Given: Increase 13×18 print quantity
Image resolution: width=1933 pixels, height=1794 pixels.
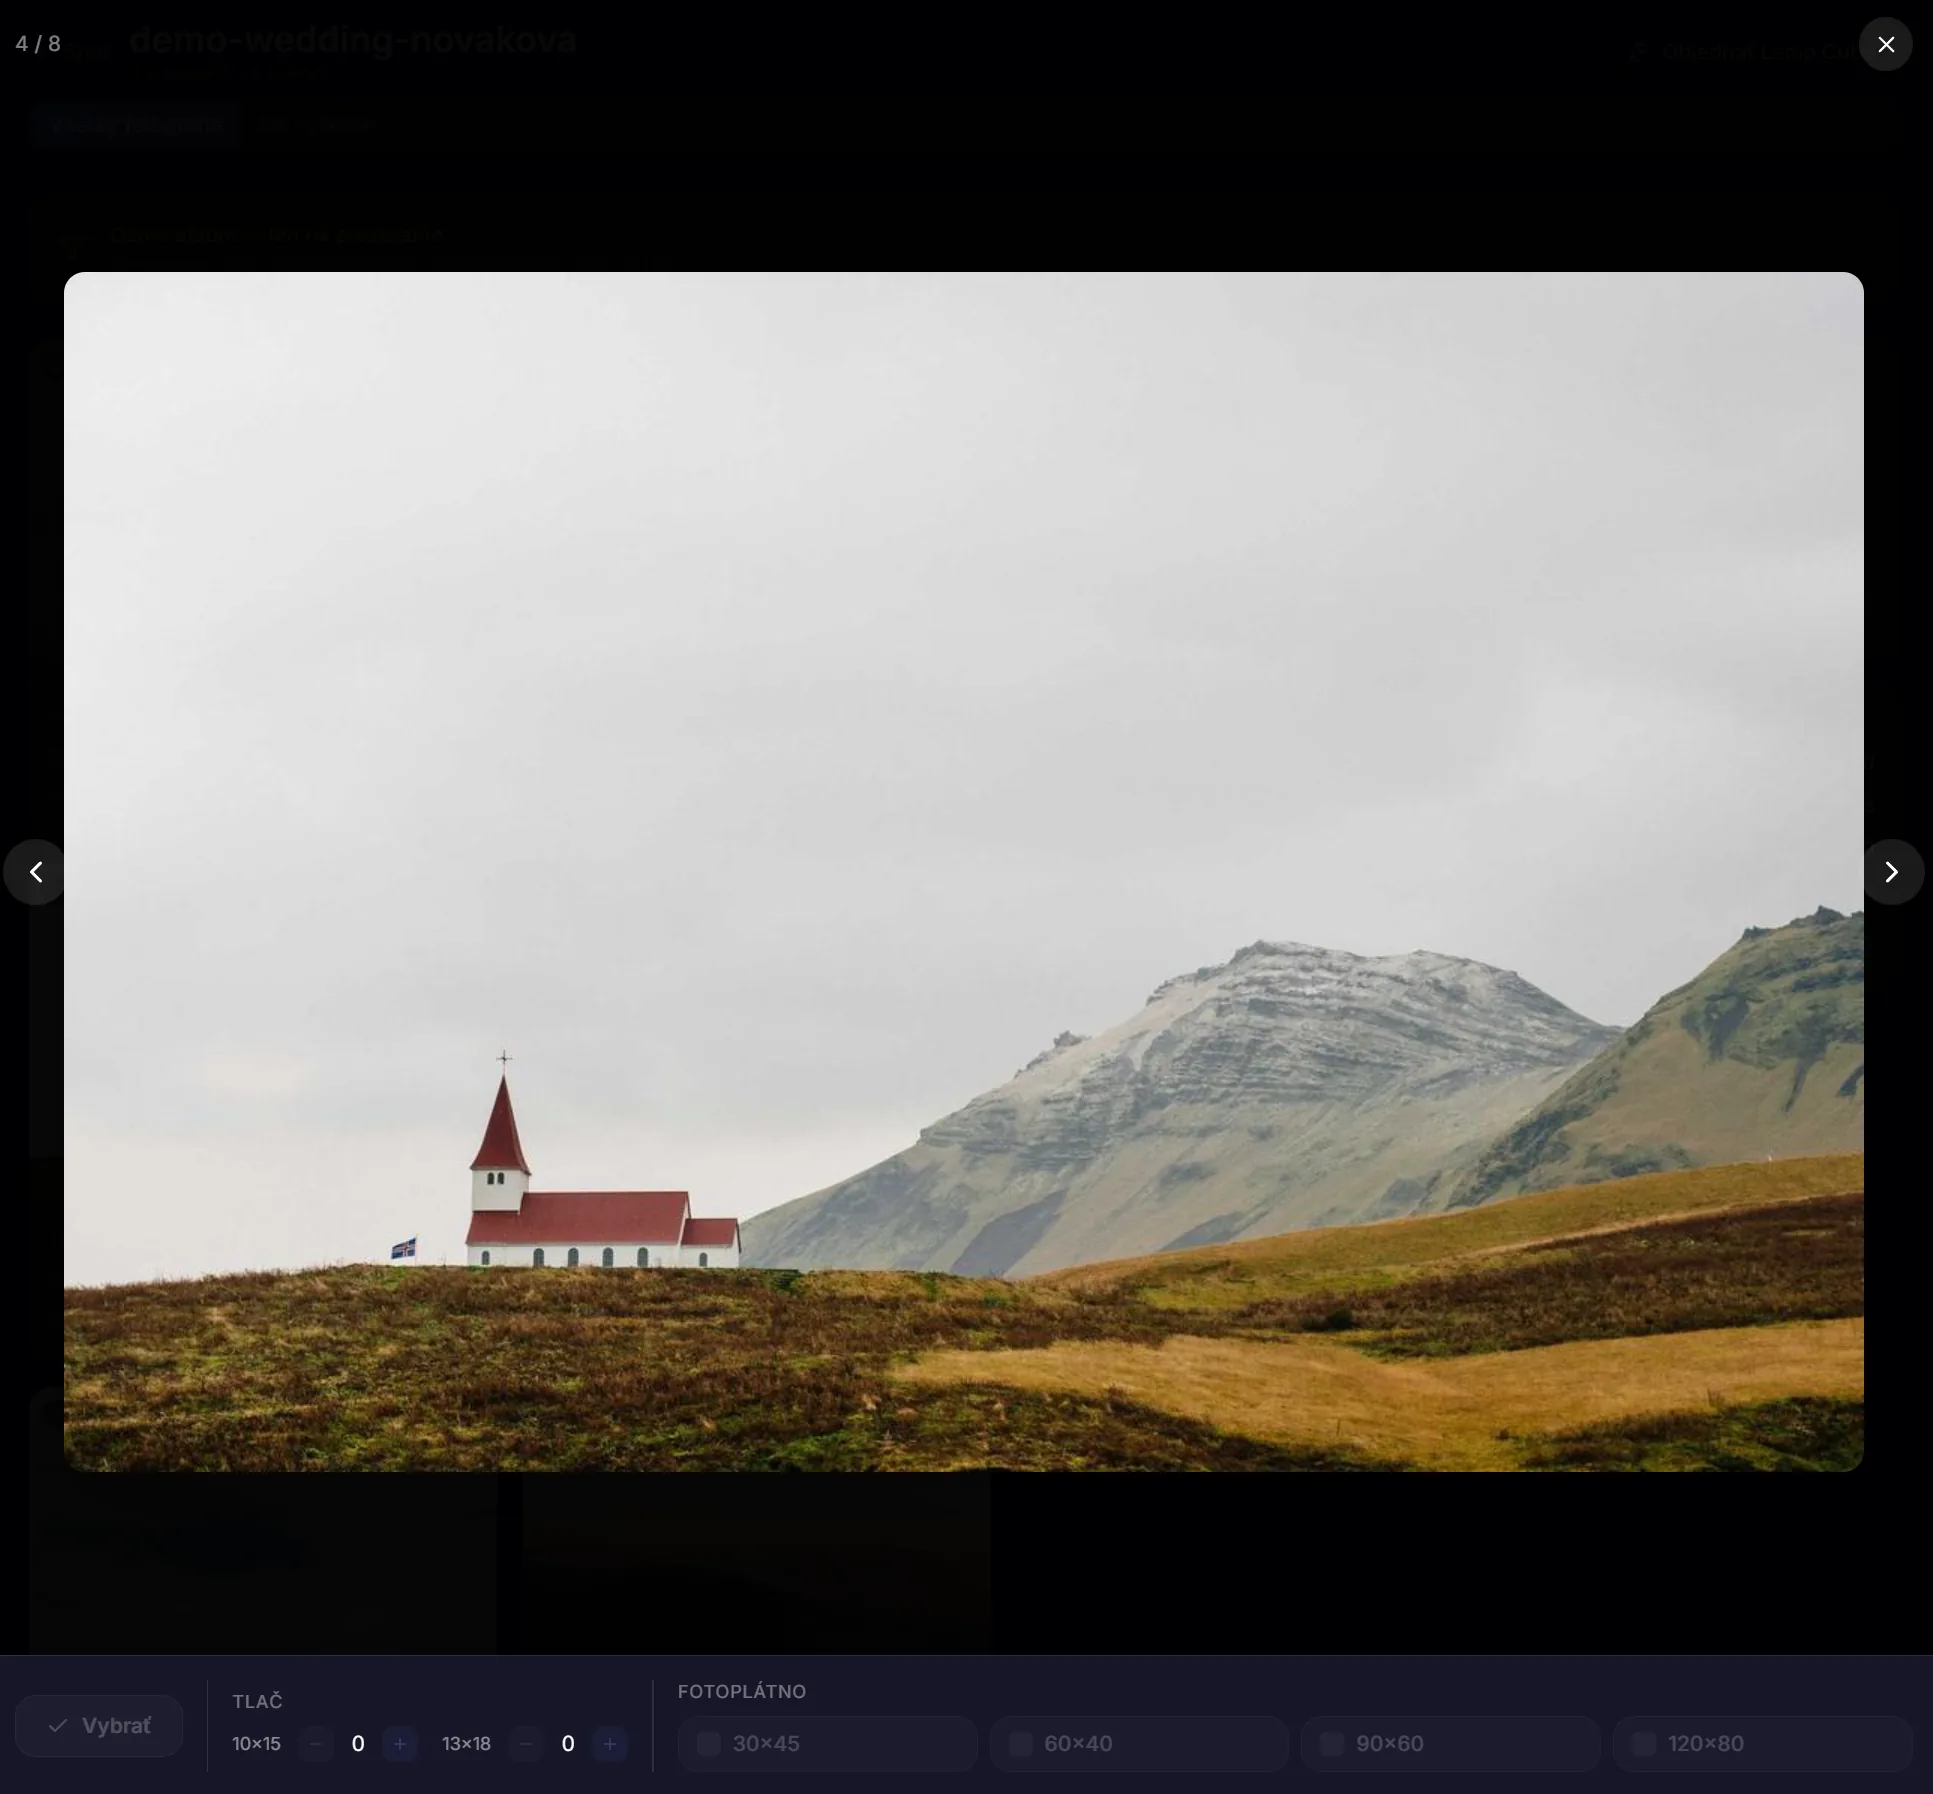Looking at the screenshot, I should pos(610,1744).
